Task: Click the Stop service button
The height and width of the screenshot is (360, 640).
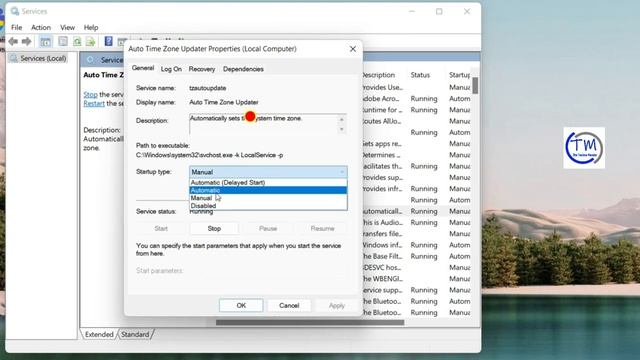Action: point(214,229)
